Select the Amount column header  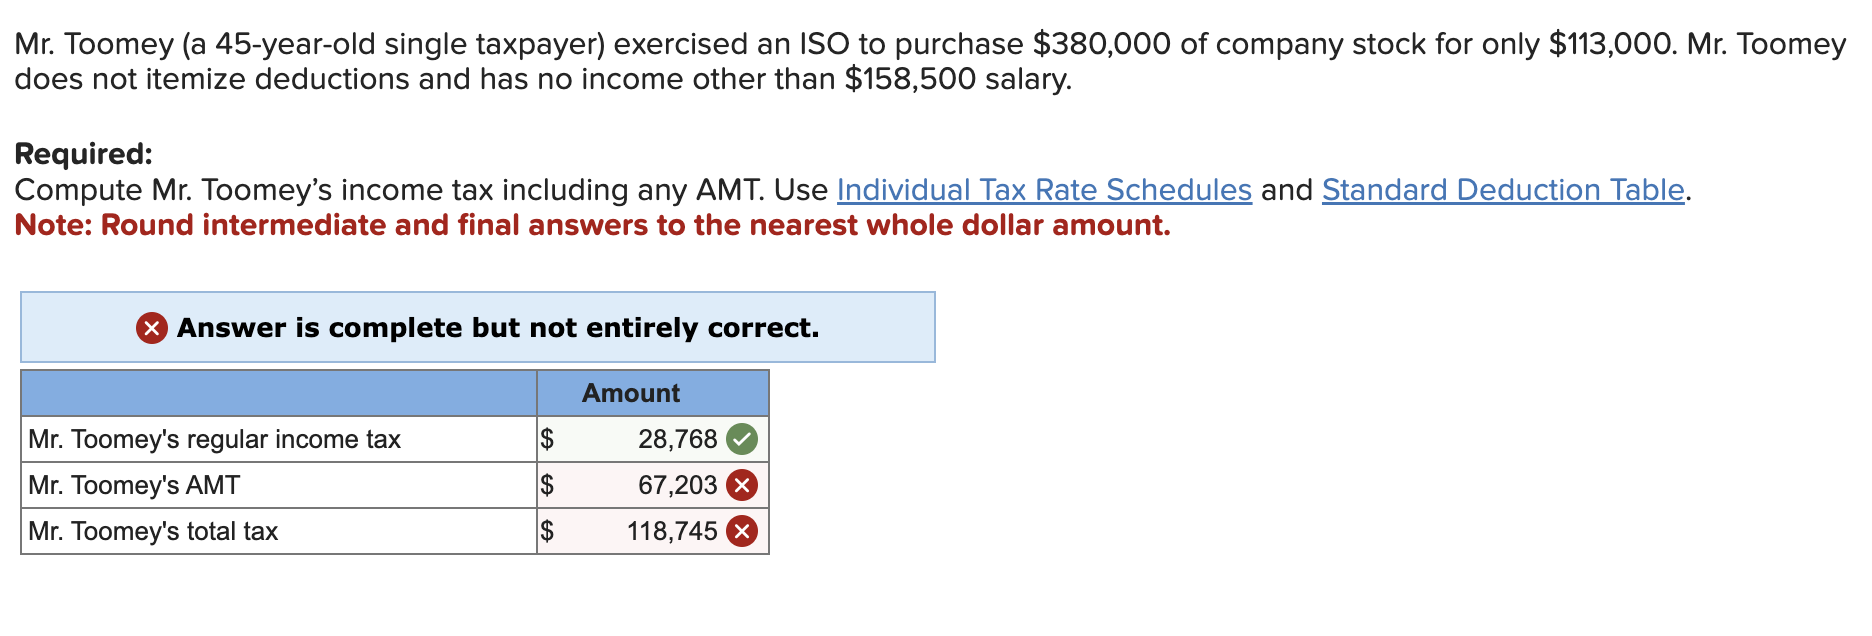(631, 393)
